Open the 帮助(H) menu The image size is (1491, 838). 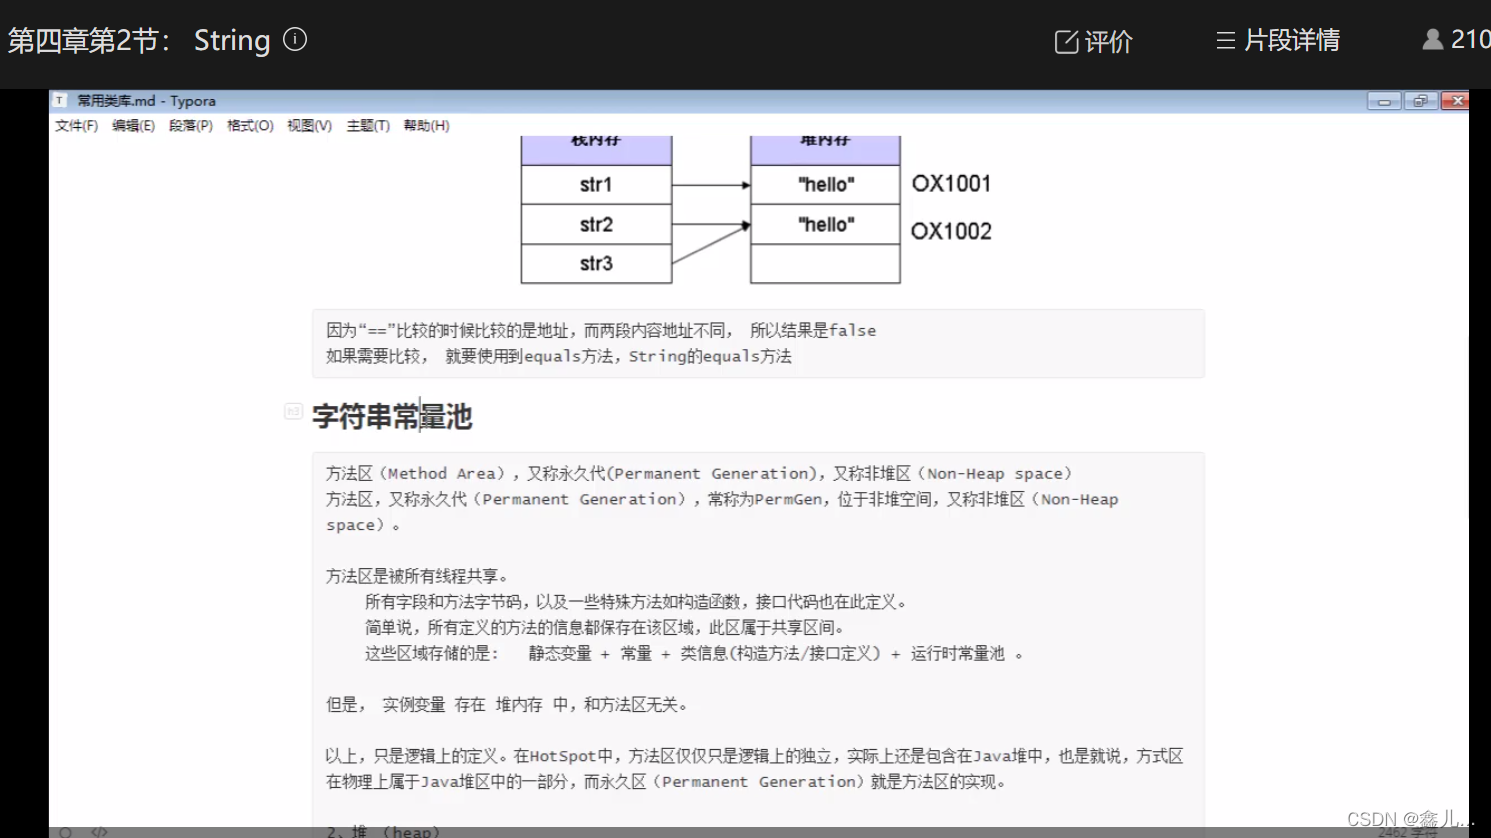pos(426,126)
